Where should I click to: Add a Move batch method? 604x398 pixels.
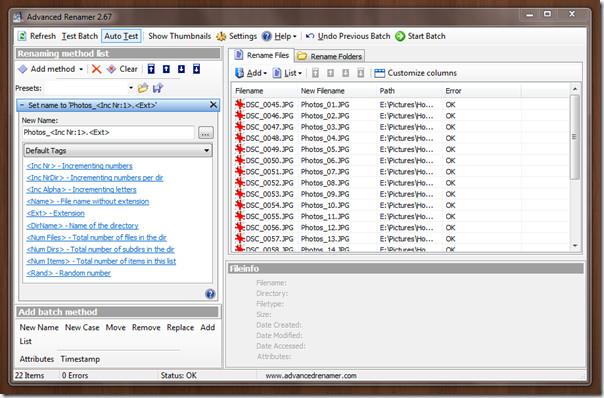pos(116,327)
